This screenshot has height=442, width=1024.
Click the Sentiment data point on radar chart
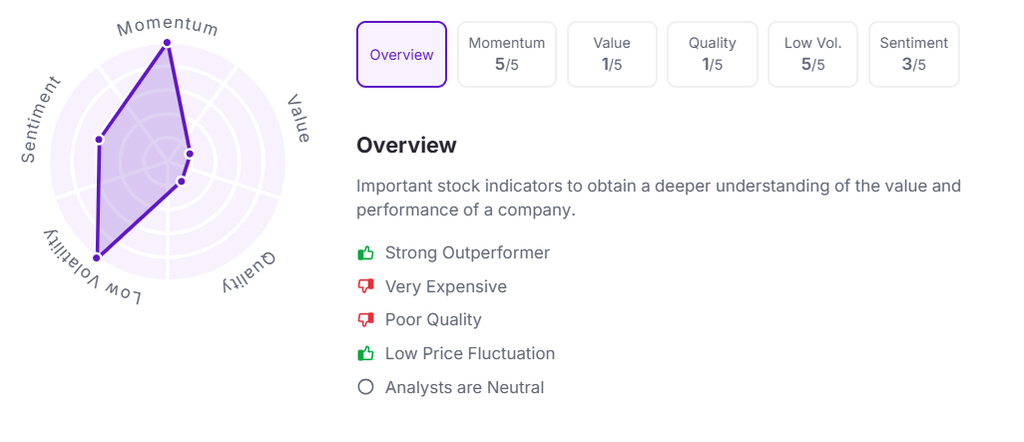pyautogui.click(x=99, y=139)
